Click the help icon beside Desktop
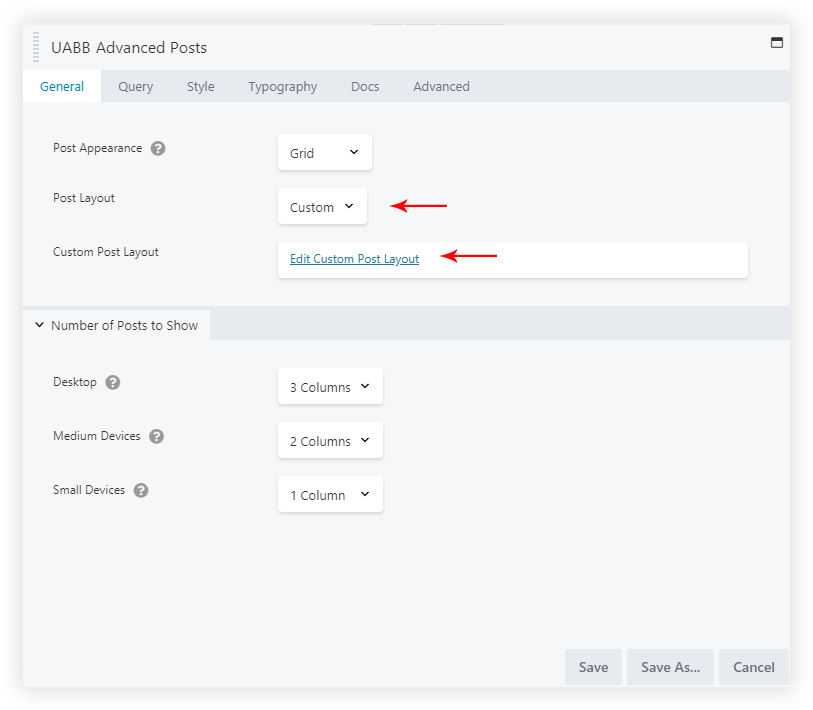813x710 pixels. [x=113, y=383]
